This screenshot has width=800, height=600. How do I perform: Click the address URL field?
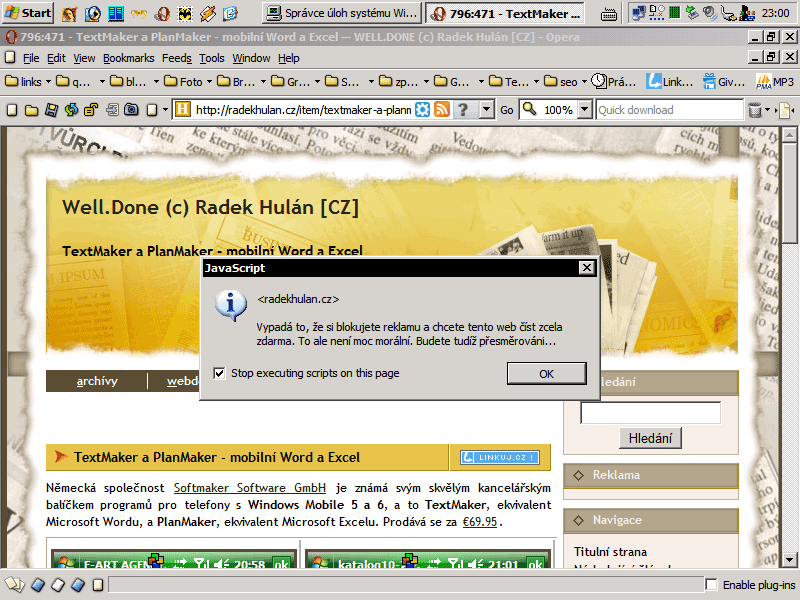pyautogui.click(x=303, y=110)
